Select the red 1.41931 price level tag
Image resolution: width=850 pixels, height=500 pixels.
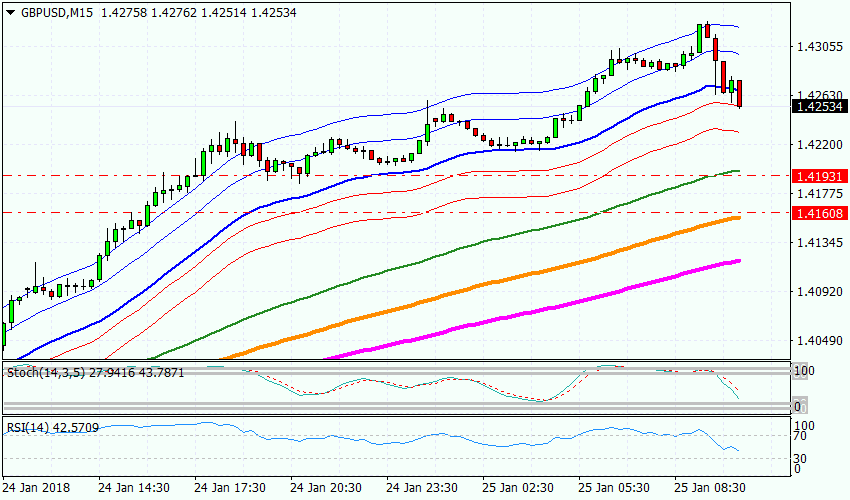coord(816,176)
